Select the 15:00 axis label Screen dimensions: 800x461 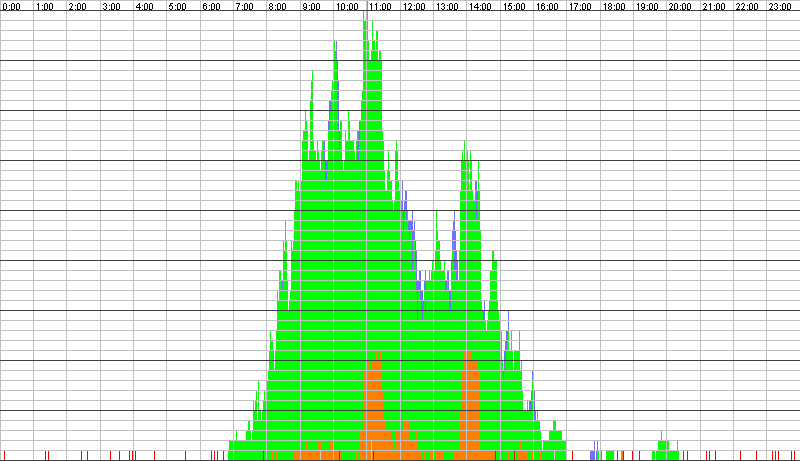click(514, 7)
